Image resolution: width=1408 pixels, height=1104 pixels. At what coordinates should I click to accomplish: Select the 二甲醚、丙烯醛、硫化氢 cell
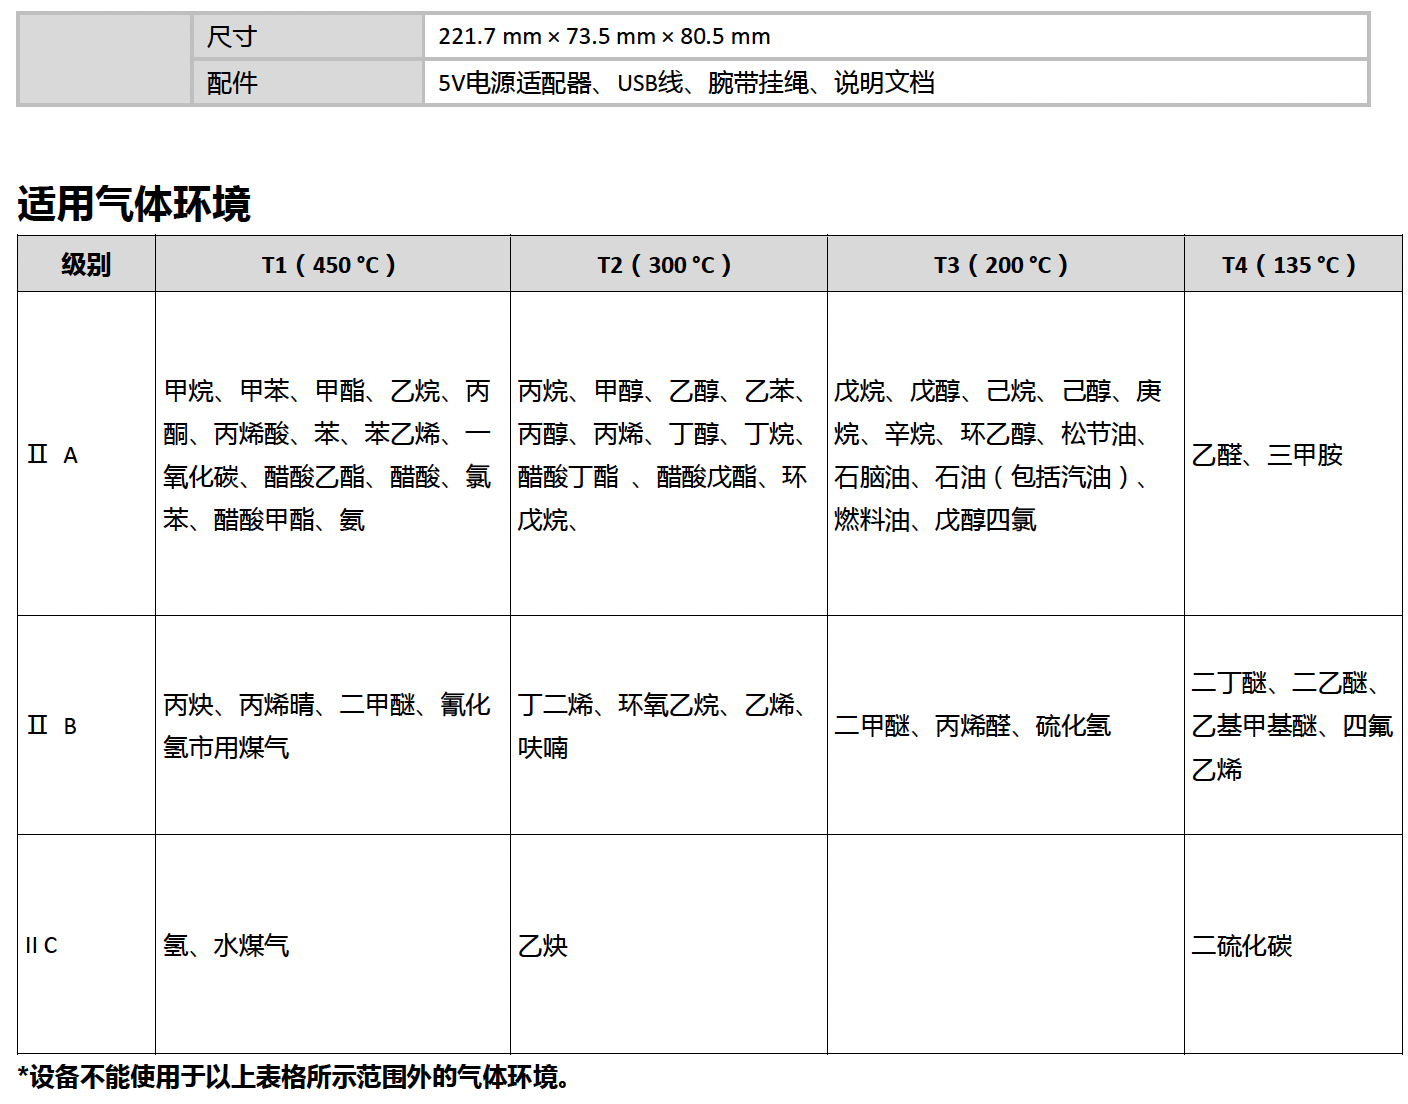(x=972, y=726)
